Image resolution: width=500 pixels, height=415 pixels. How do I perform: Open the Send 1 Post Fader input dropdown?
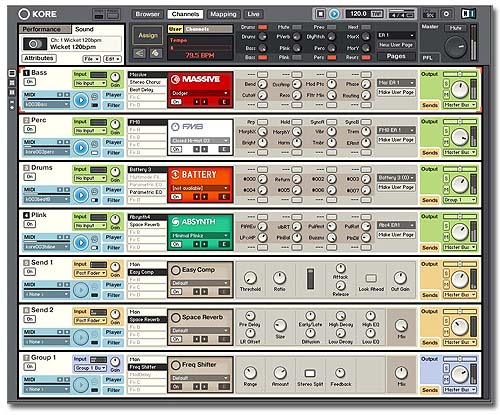[x=90, y=273]
